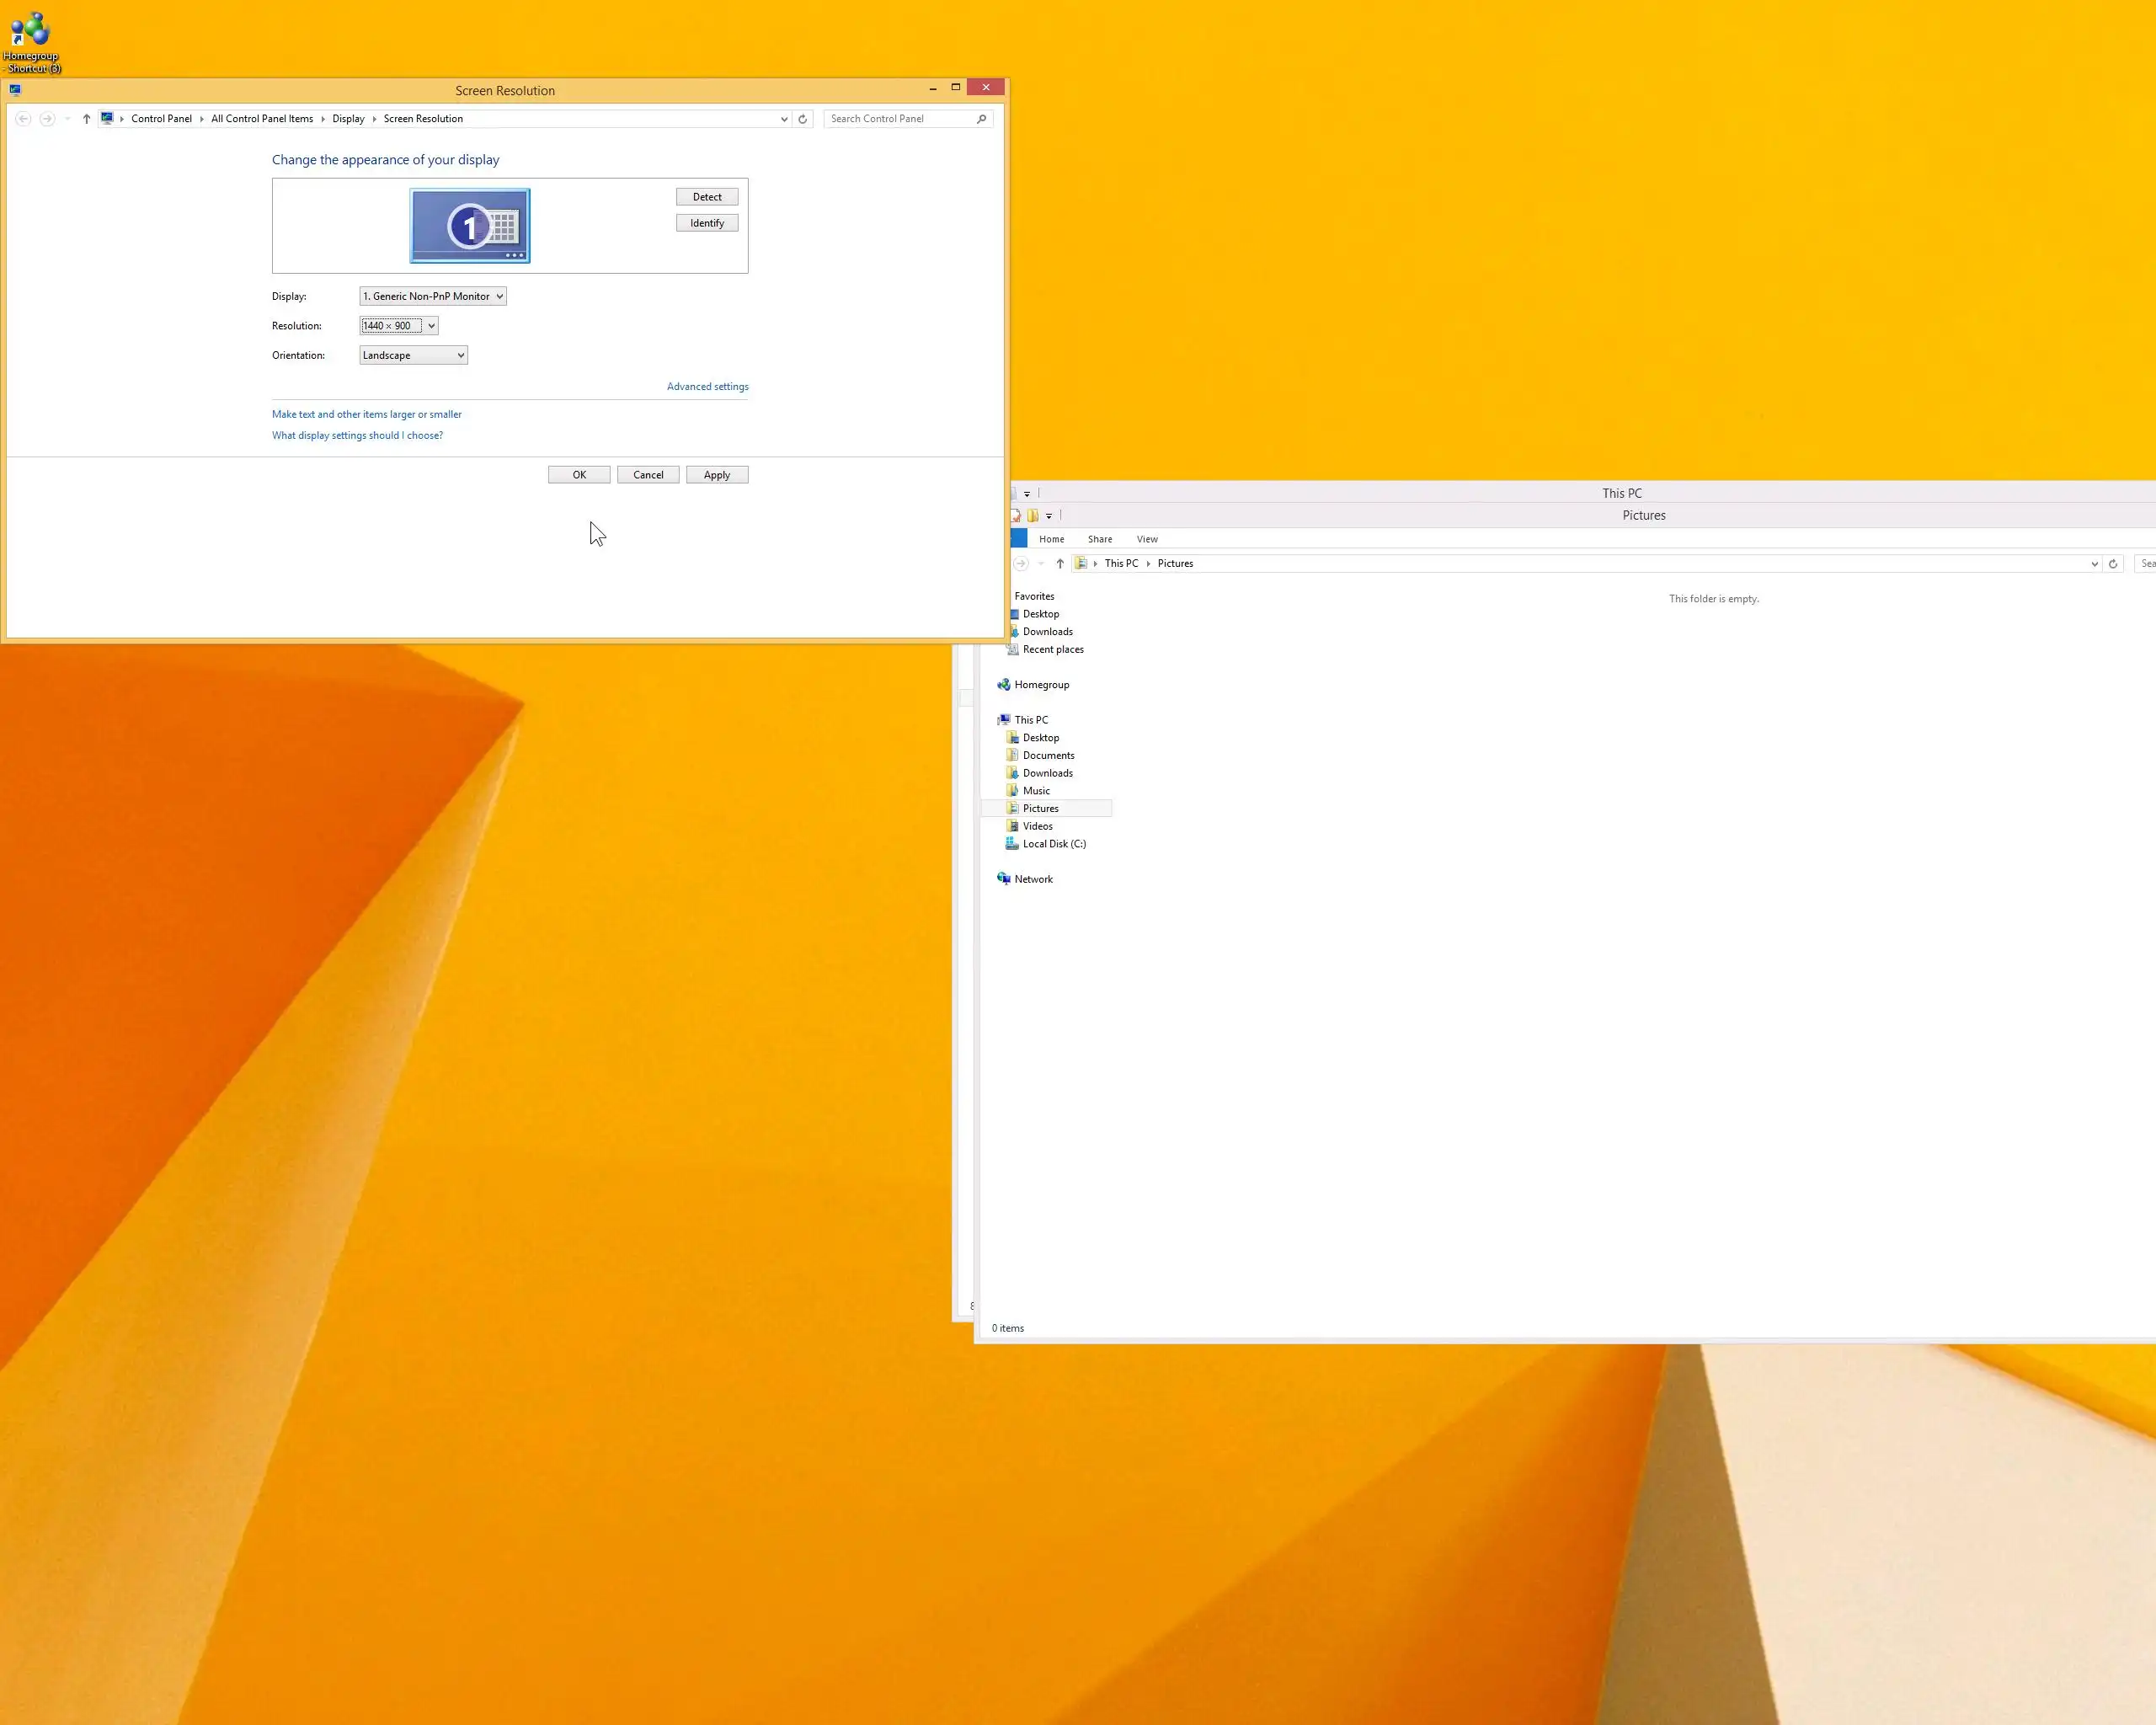Viewport: 2156px width, 1725px height.
Task: Open the Advanced settings link
Action: (707, 387)
